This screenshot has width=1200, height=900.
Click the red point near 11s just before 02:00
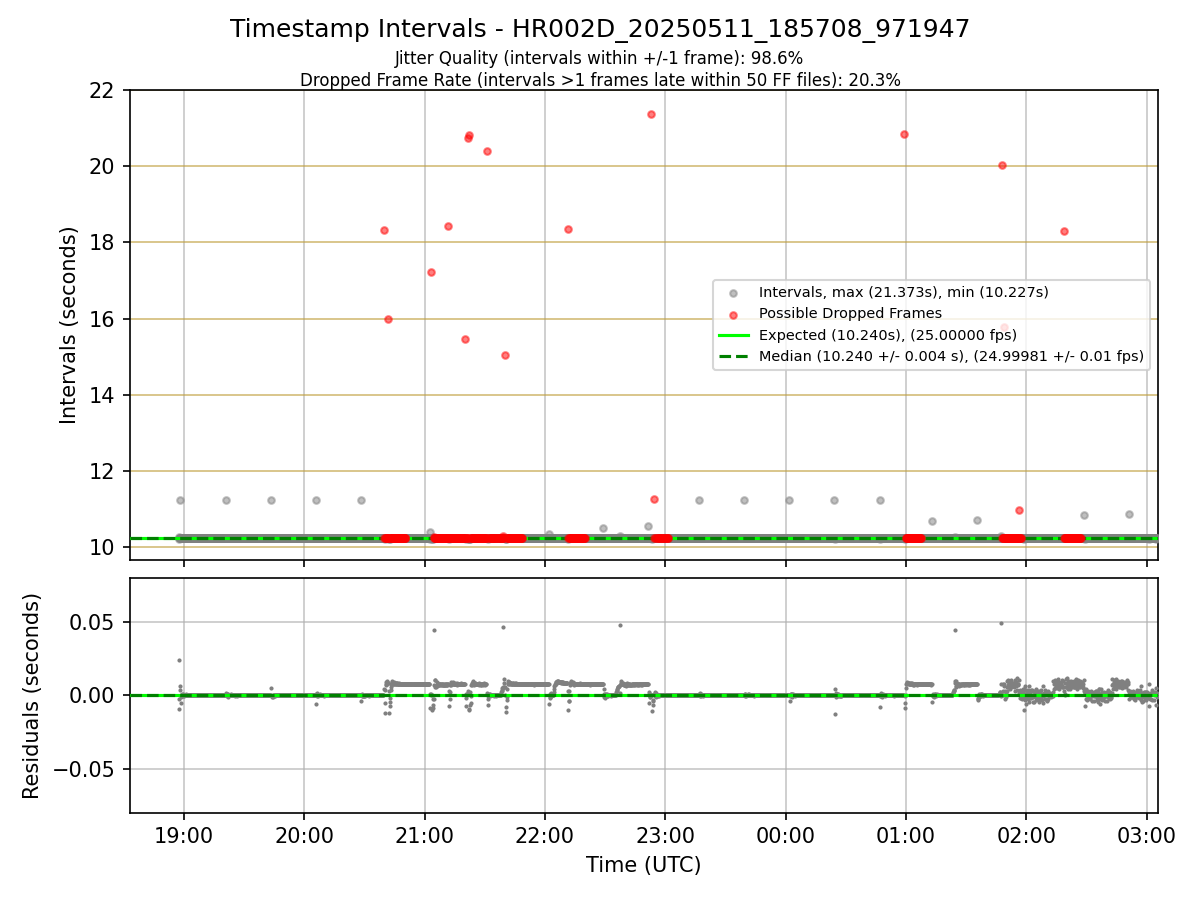1019,510
